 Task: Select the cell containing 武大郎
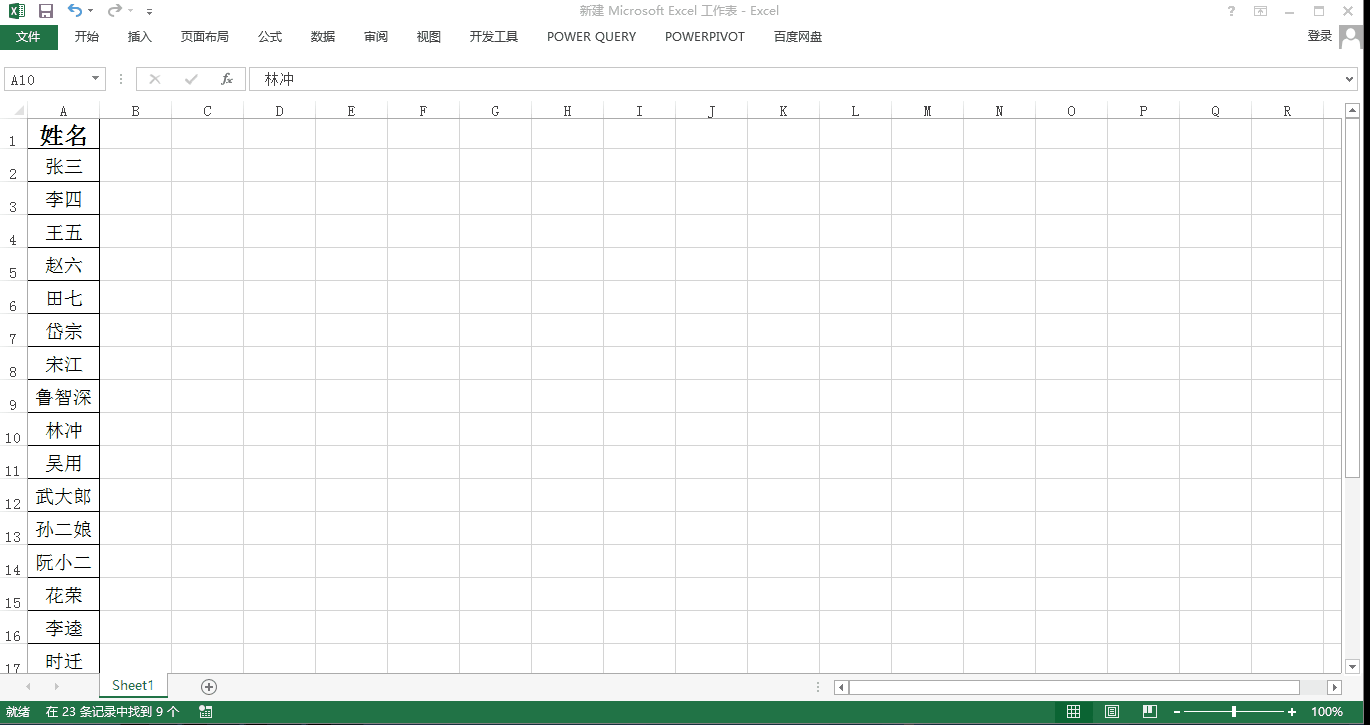pos(64,496)
